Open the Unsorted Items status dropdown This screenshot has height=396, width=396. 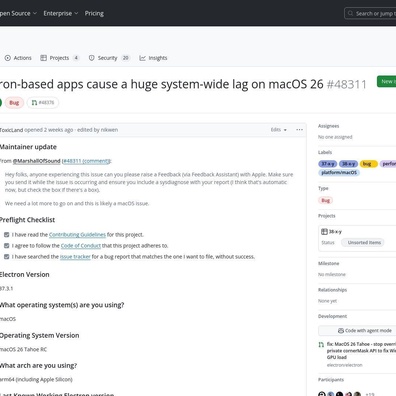pos(364,243)
